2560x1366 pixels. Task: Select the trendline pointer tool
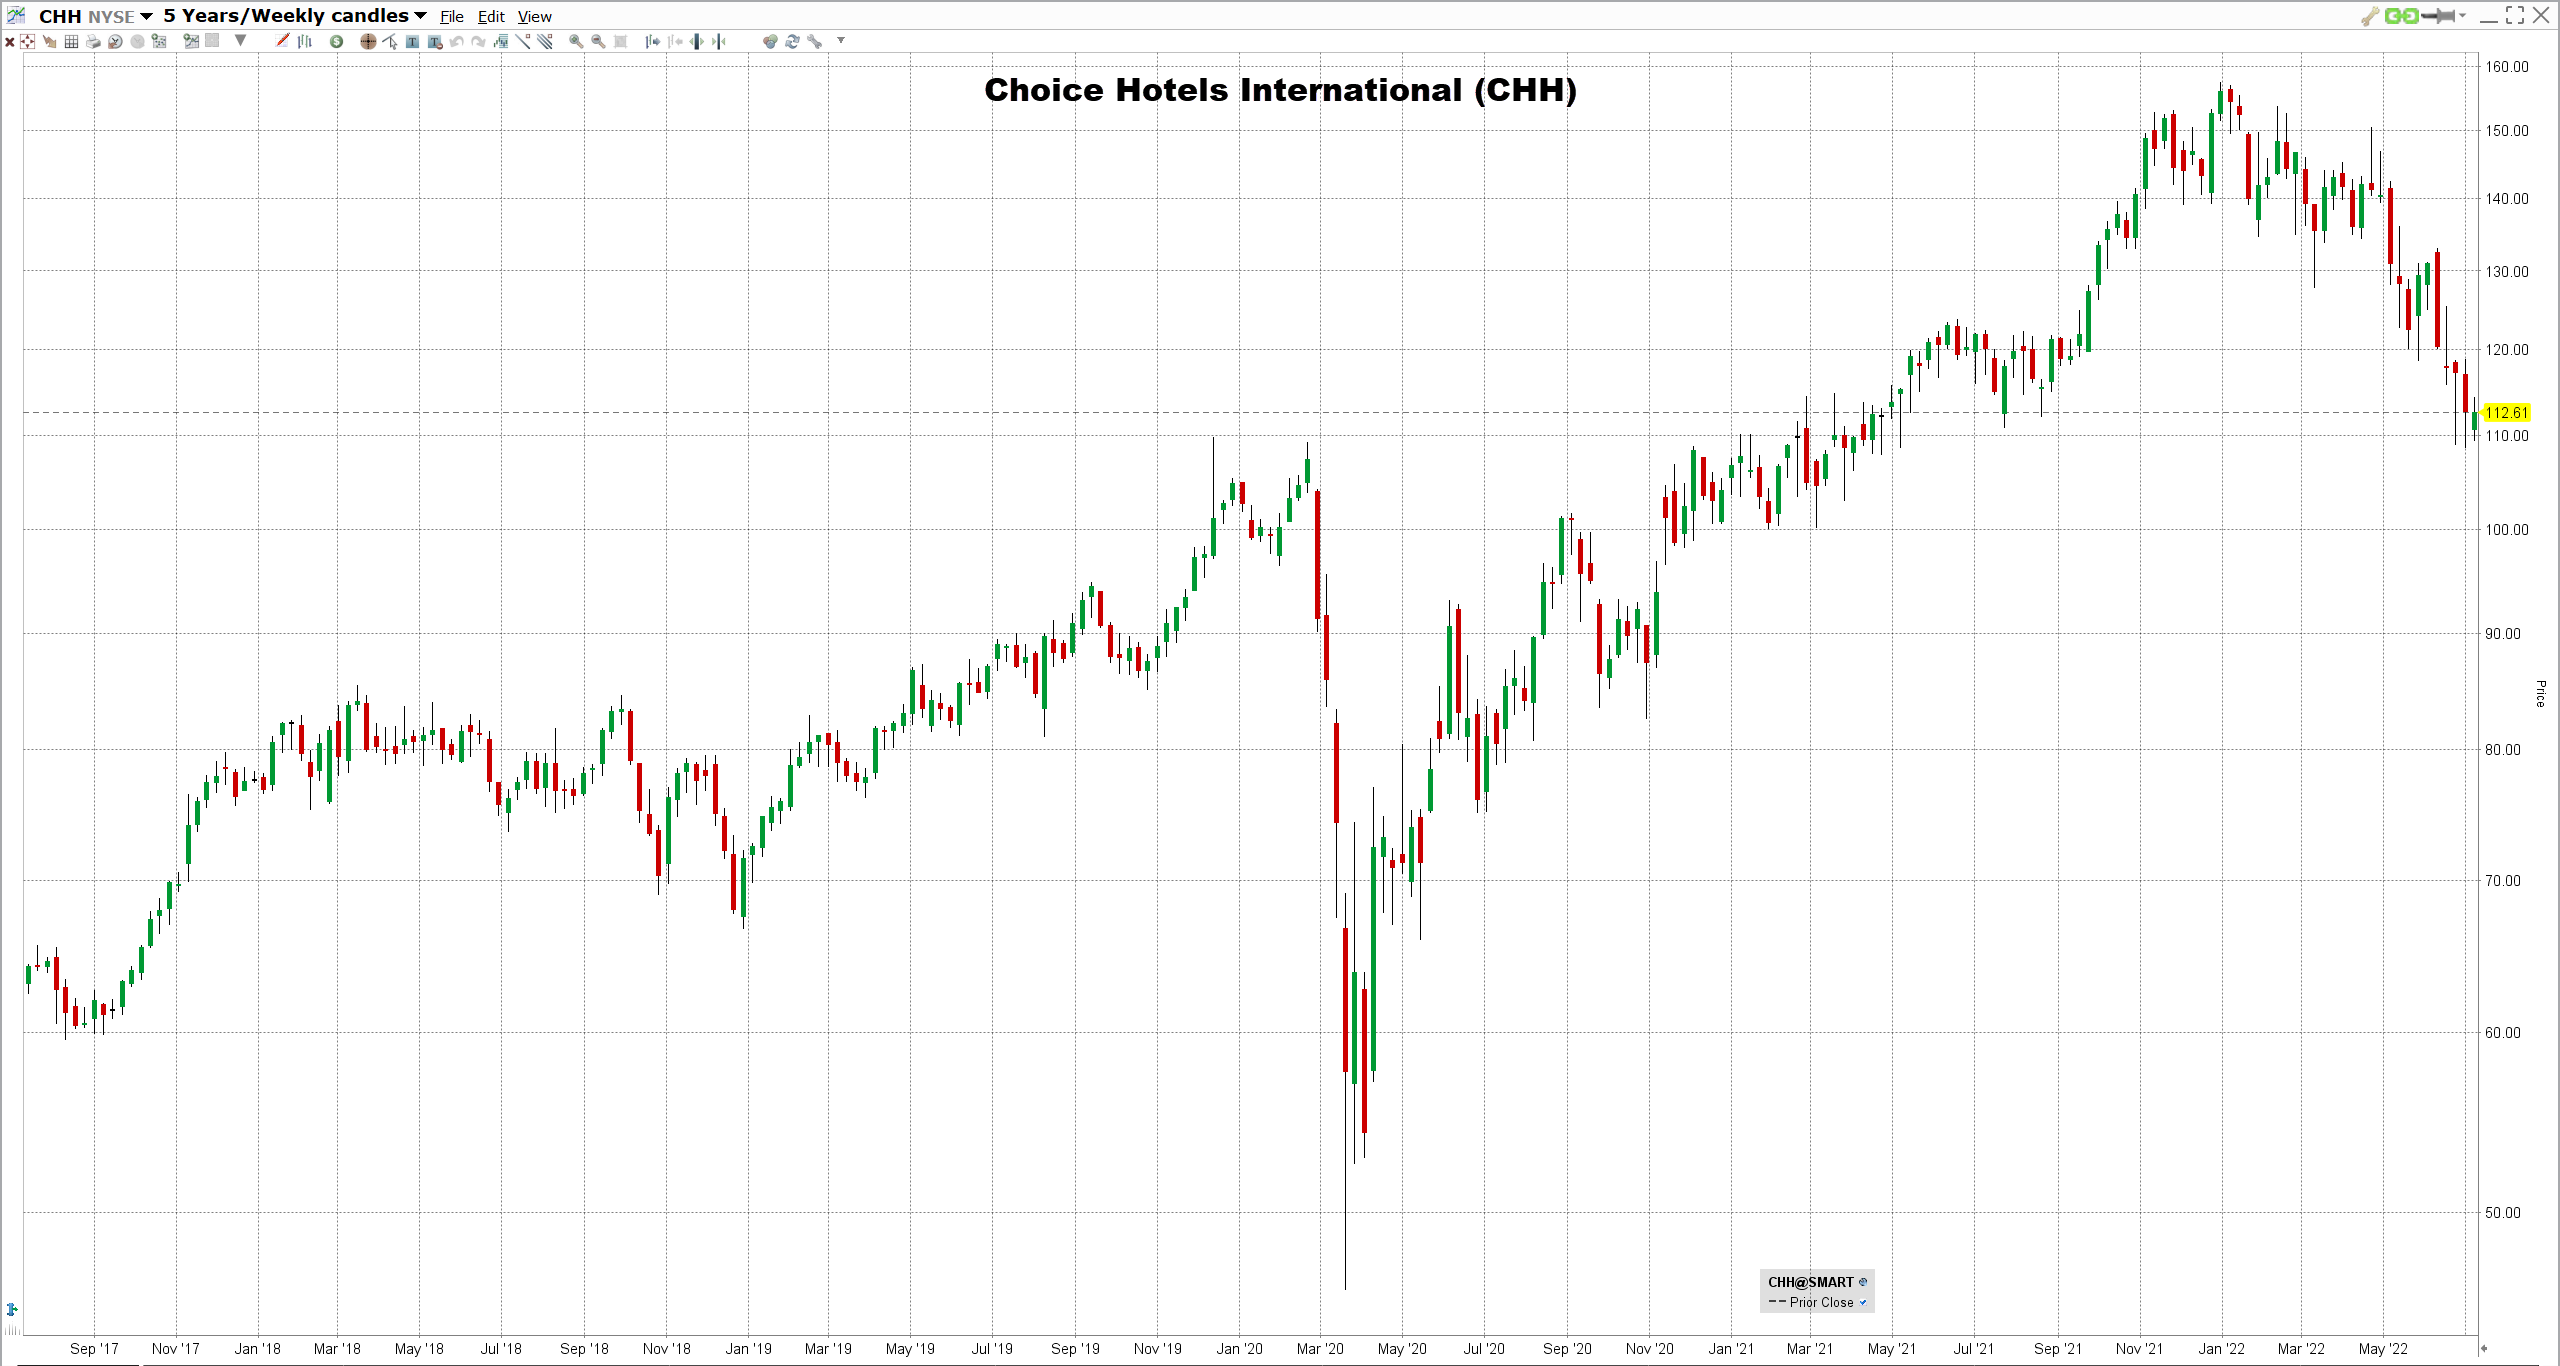390,42
